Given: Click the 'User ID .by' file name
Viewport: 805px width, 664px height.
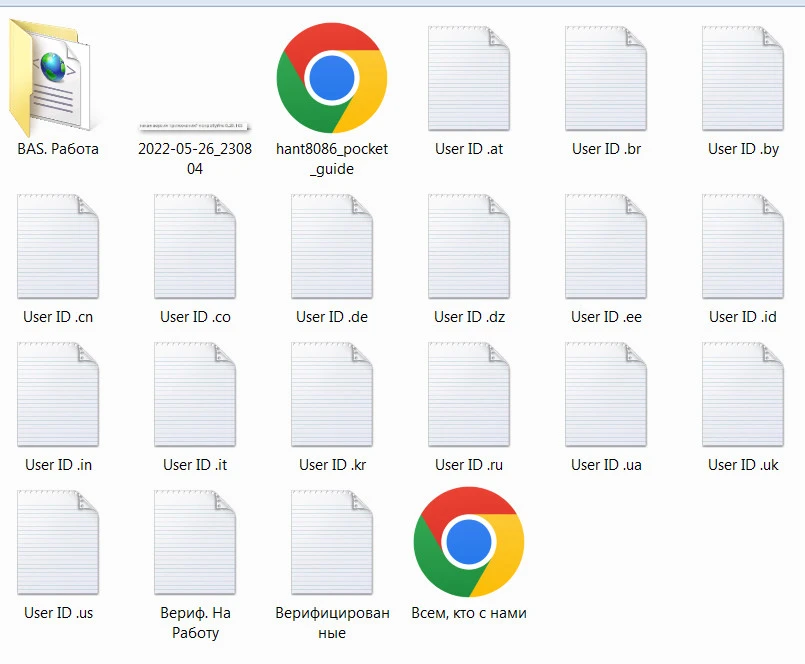Looking at the screenshot, I should pyautogui.click(x=743, y=149).
